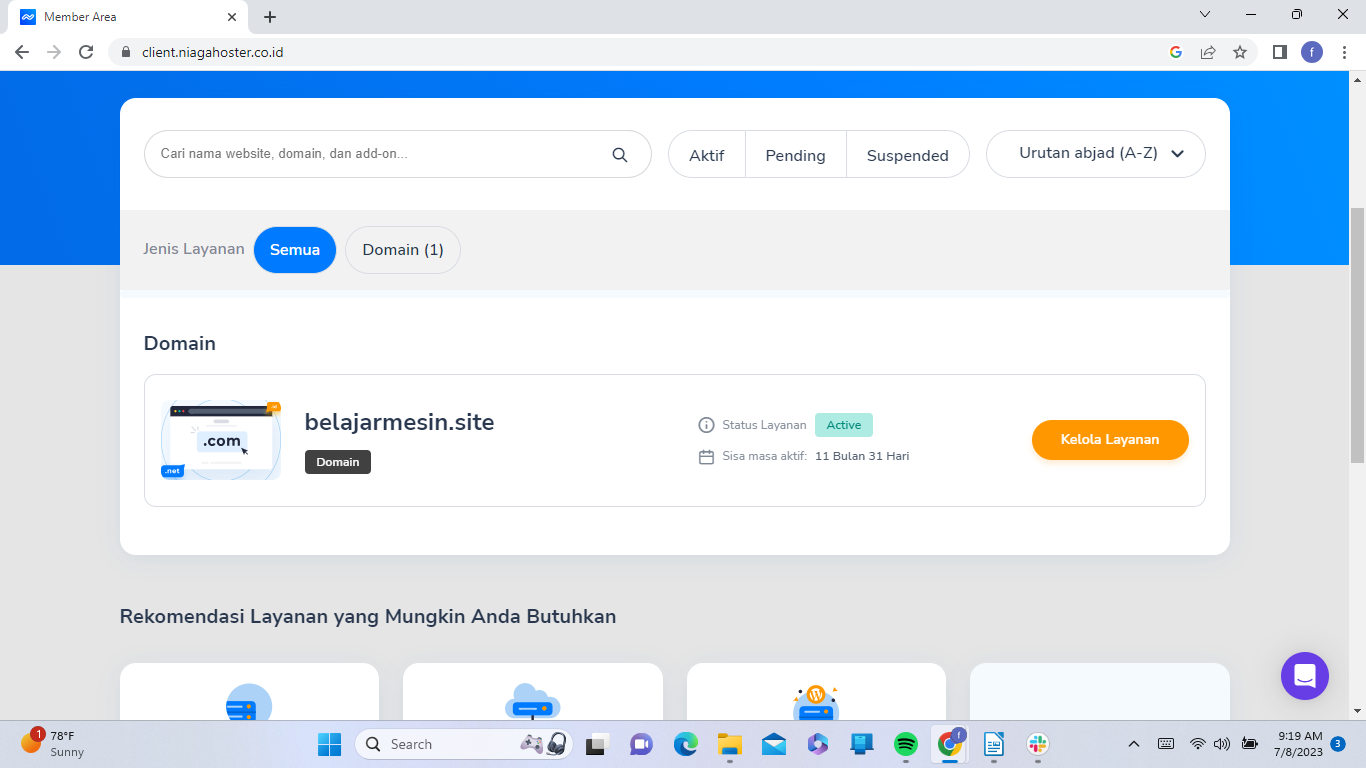1366x768 pixels.
Task: Click the search magnifier icon
Action: (x=619, y=154)
